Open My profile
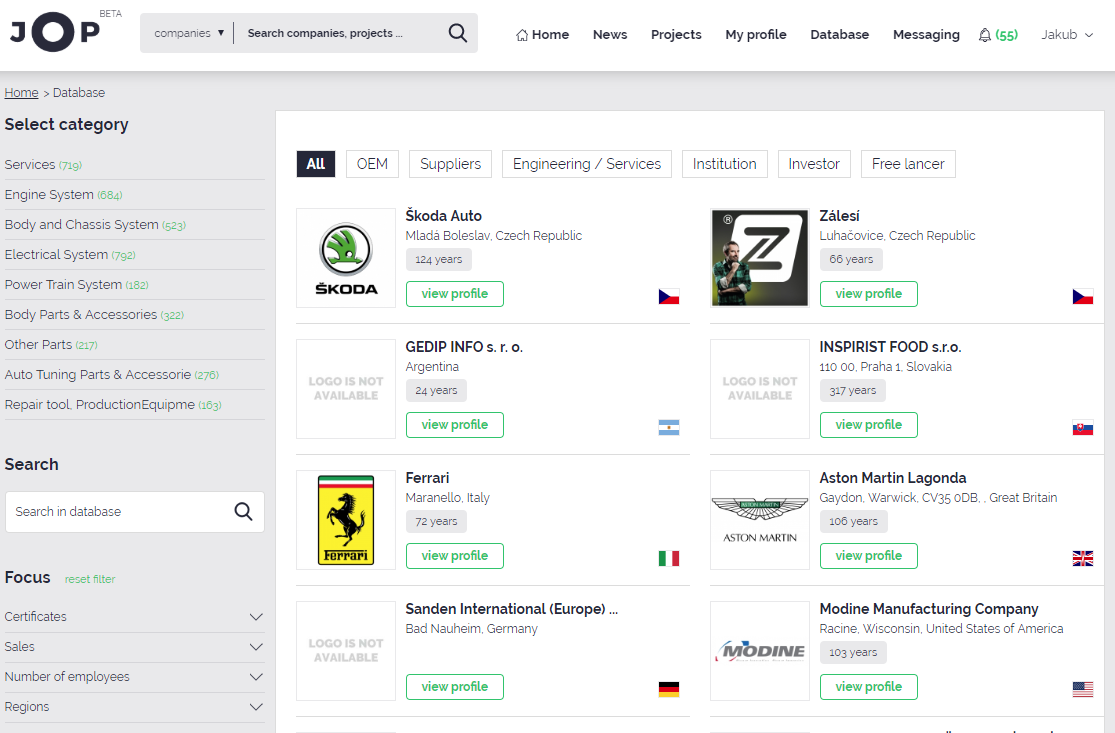Screen dimensions: 1115x733 pyautogui.click(x=756, y=35)
